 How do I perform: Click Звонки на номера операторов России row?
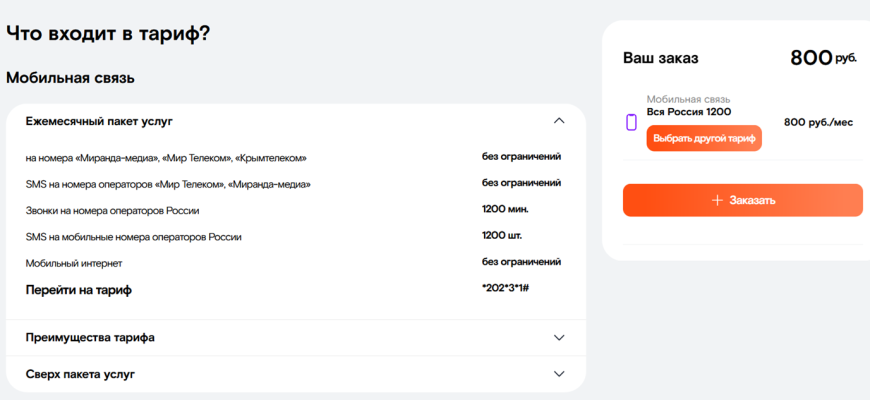click(x=112, y=210)
